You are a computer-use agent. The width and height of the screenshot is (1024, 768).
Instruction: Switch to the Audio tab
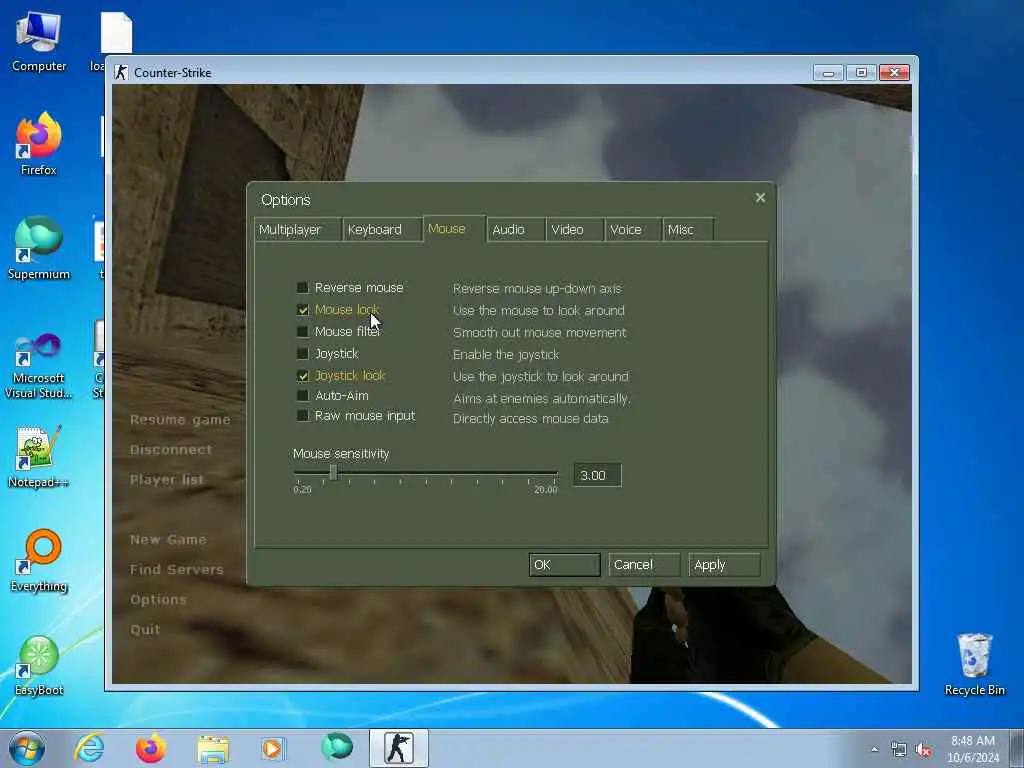click(x=516, y=229)
